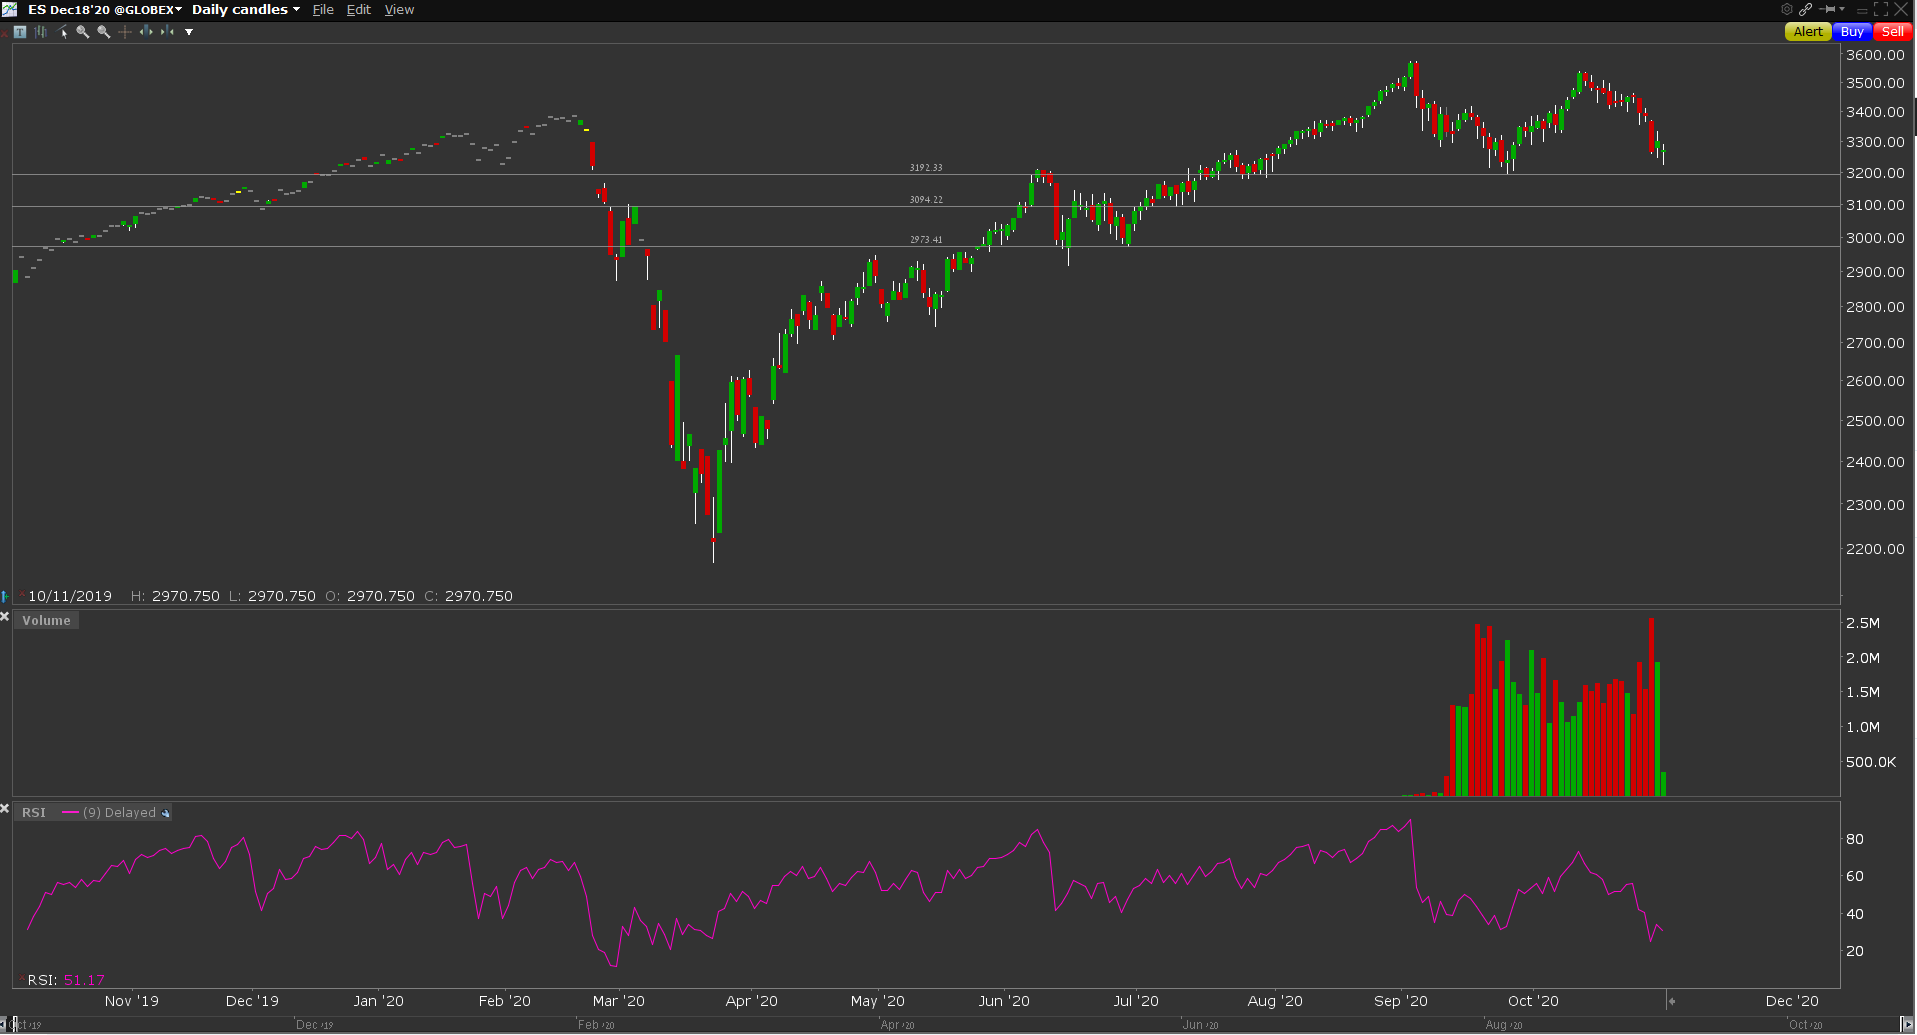Click the Sep '20 time axis label
1917x1035 pixels.
coord(1401,1001)
